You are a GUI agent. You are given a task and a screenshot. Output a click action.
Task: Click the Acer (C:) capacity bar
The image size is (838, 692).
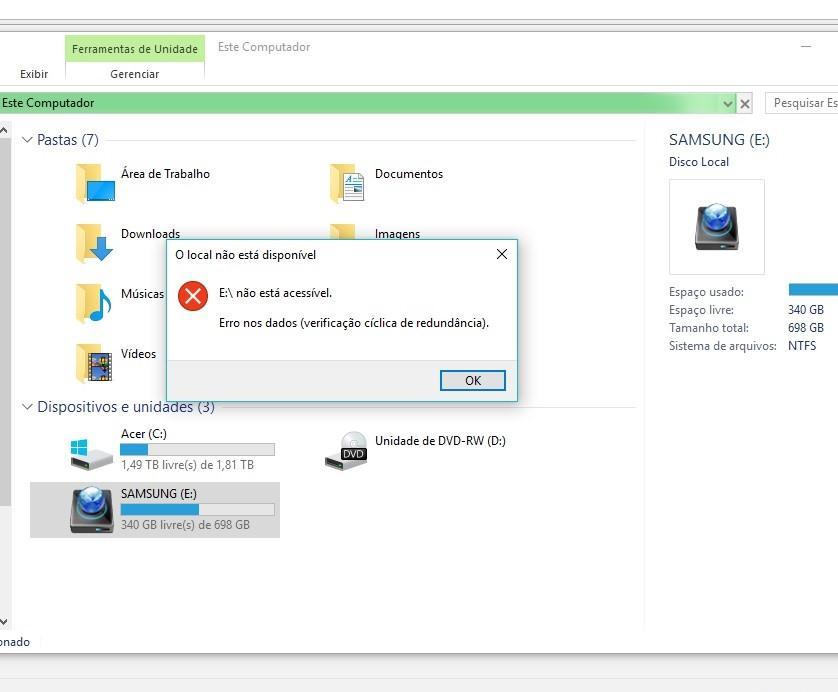click(x=197, y=449)
